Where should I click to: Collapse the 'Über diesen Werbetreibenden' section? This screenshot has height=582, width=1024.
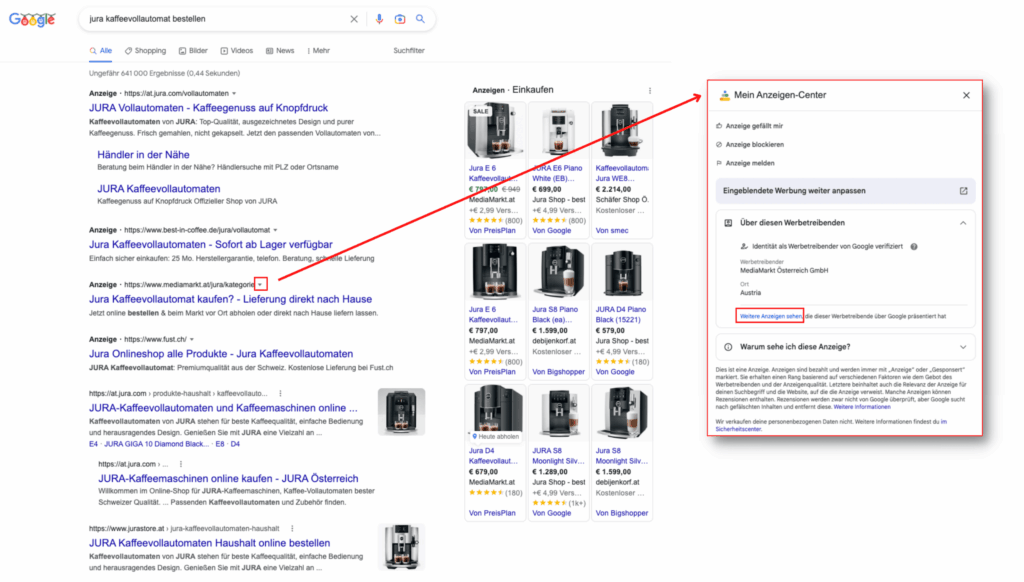961,223
